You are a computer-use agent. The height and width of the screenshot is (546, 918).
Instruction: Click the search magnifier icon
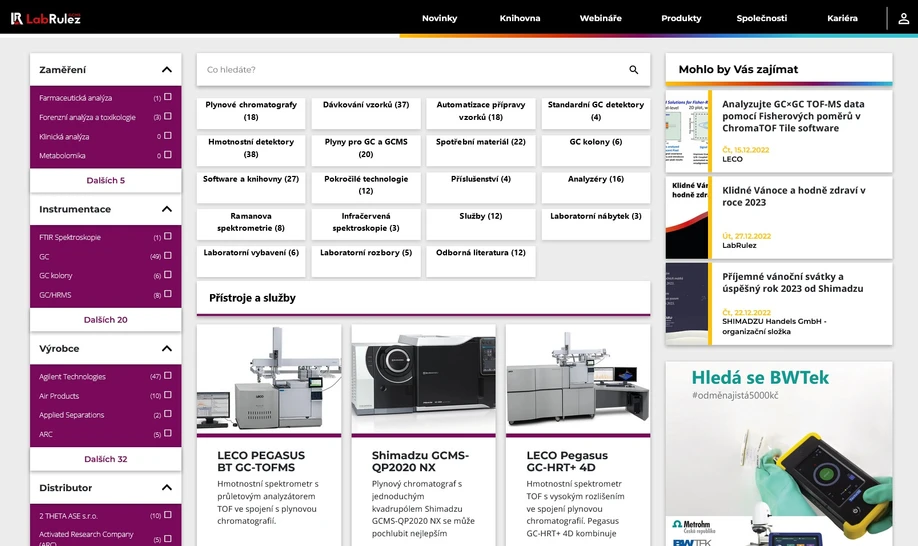[x=633, y=70]
